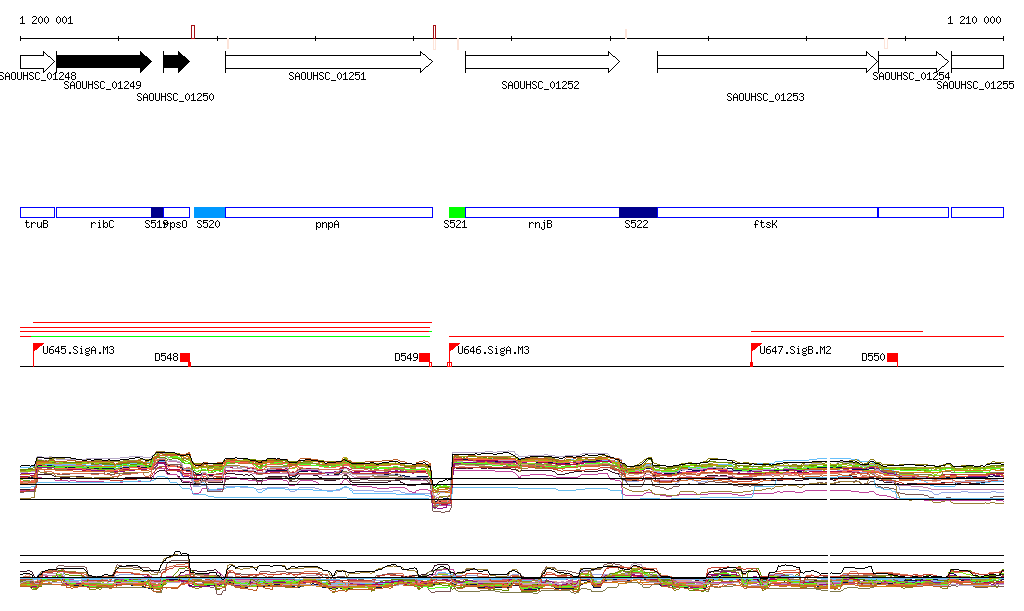Click the U647.SigB.M2 red promoter flag
This screenshot has width=1024, height=611.
click(755, 349)
